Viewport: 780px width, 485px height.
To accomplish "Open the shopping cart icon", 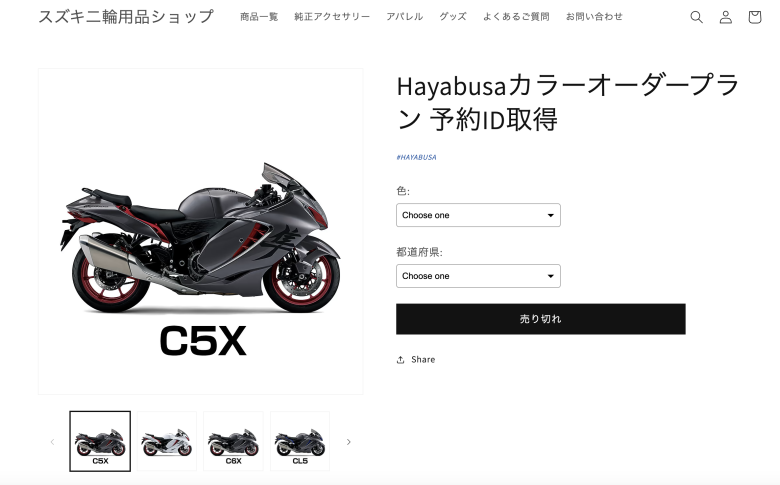I will pyautogui.click(x=755, y=17).
